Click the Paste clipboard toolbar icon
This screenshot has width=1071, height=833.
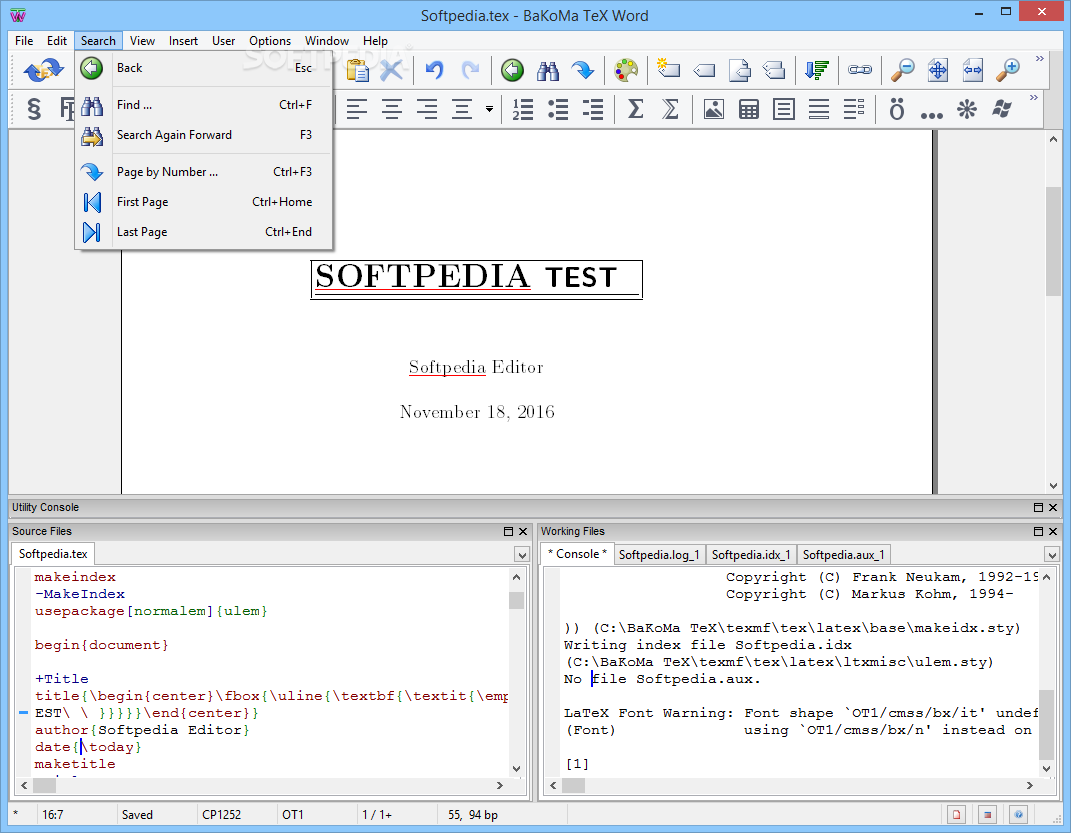point(357,70)
